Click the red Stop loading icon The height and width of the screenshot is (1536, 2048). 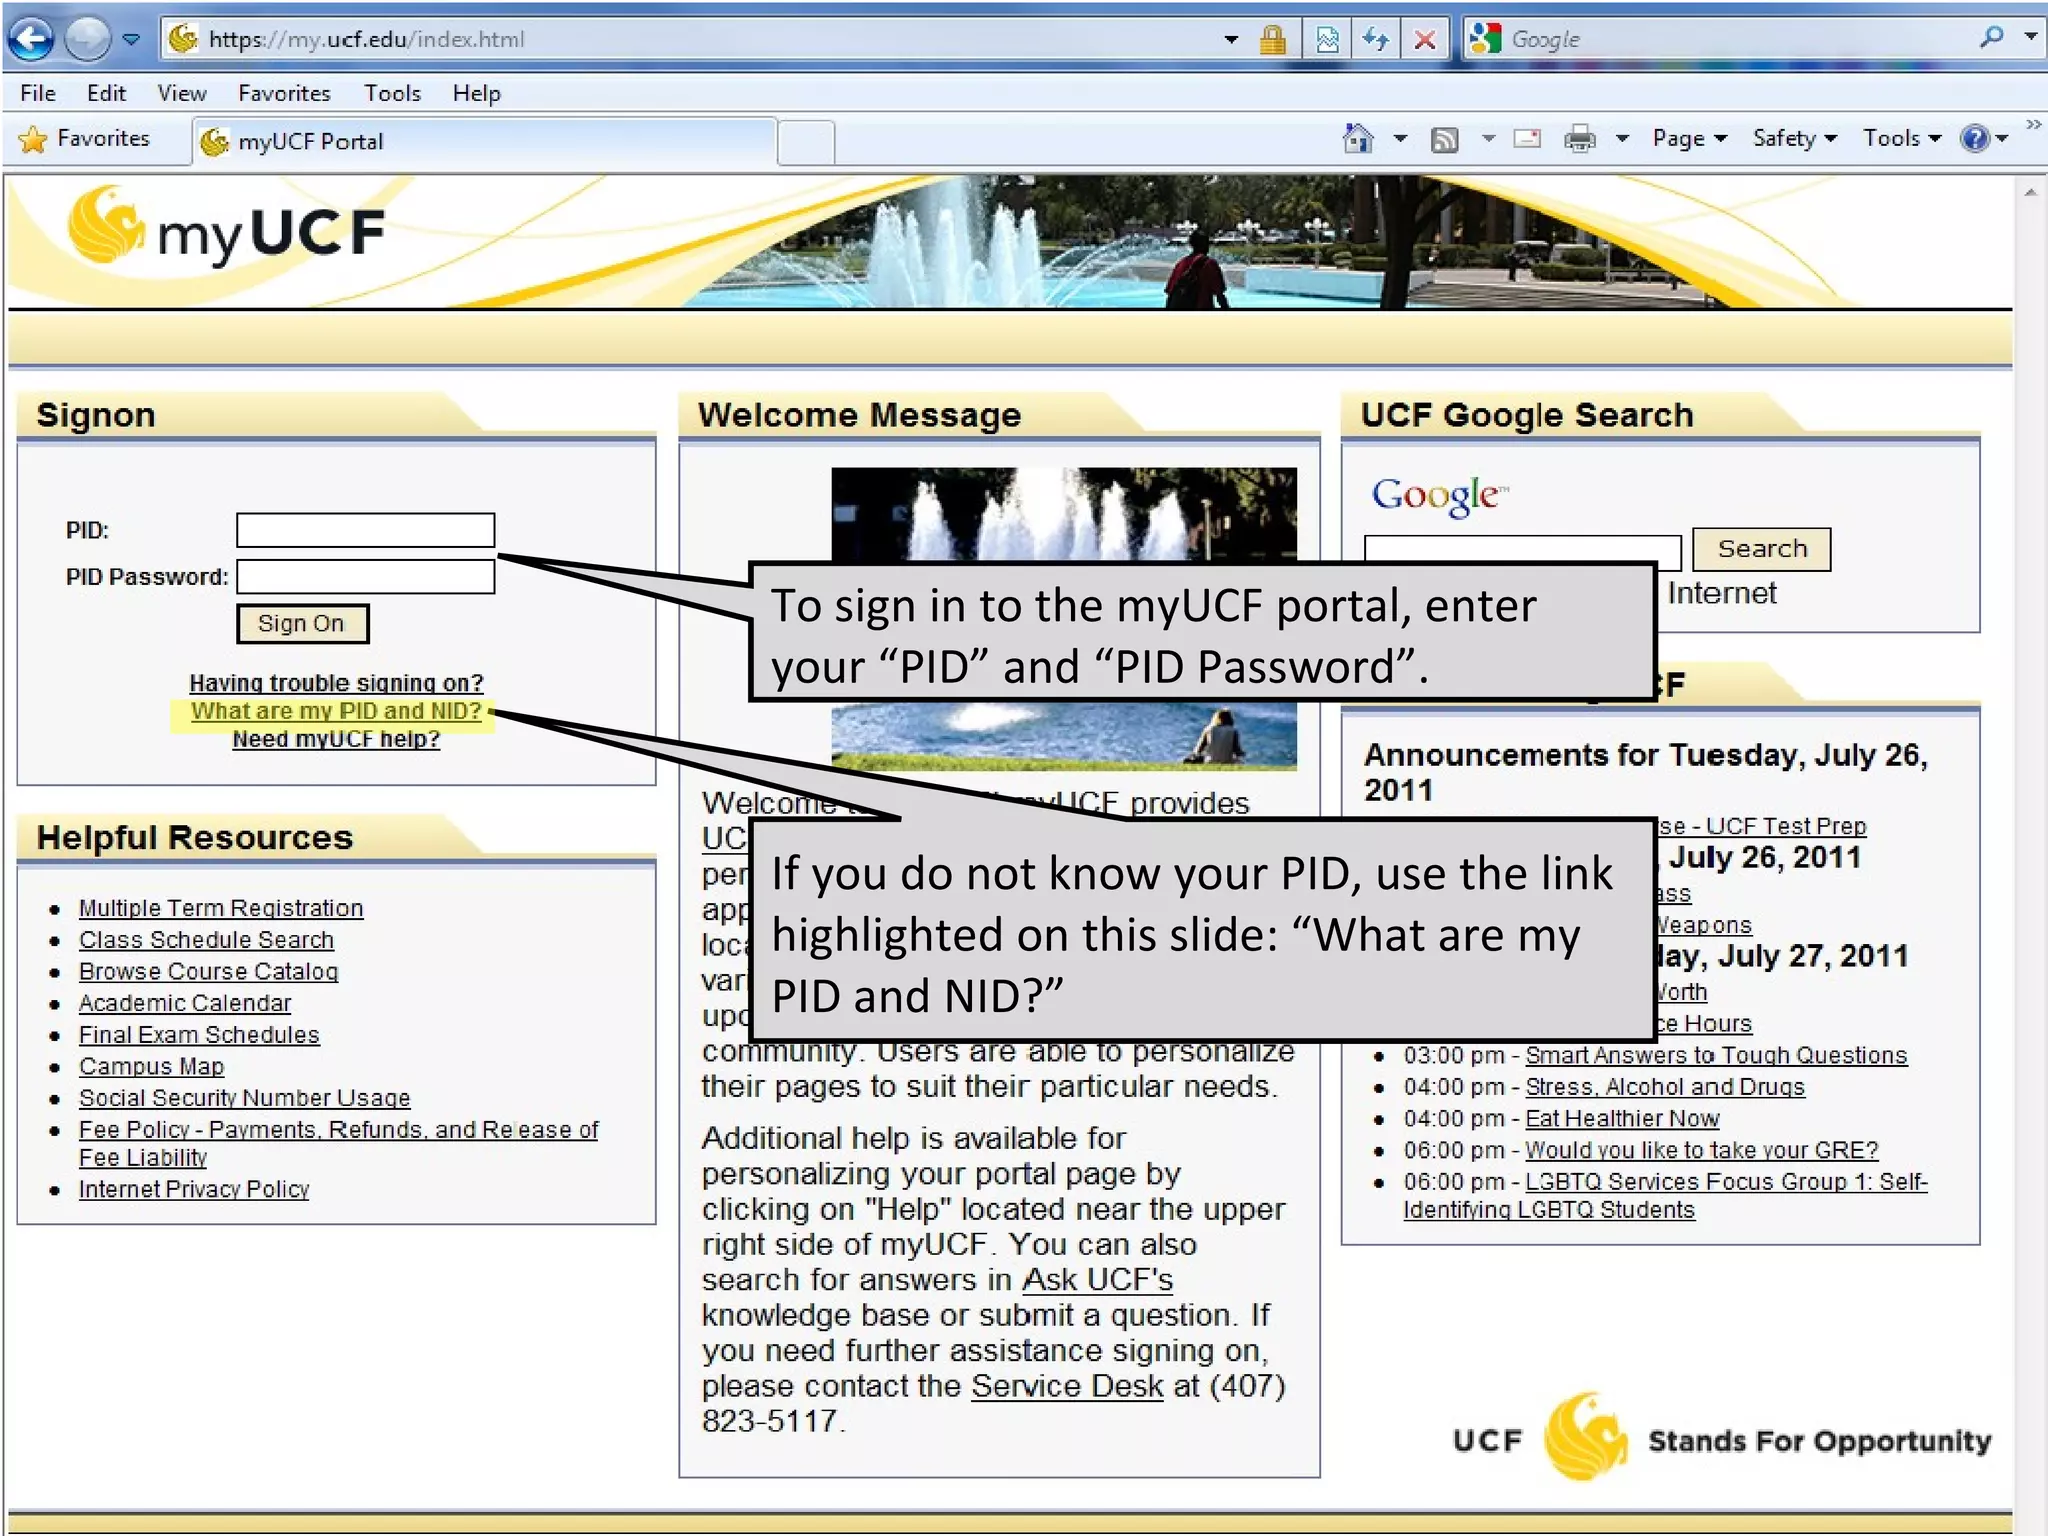[1425, 40]
